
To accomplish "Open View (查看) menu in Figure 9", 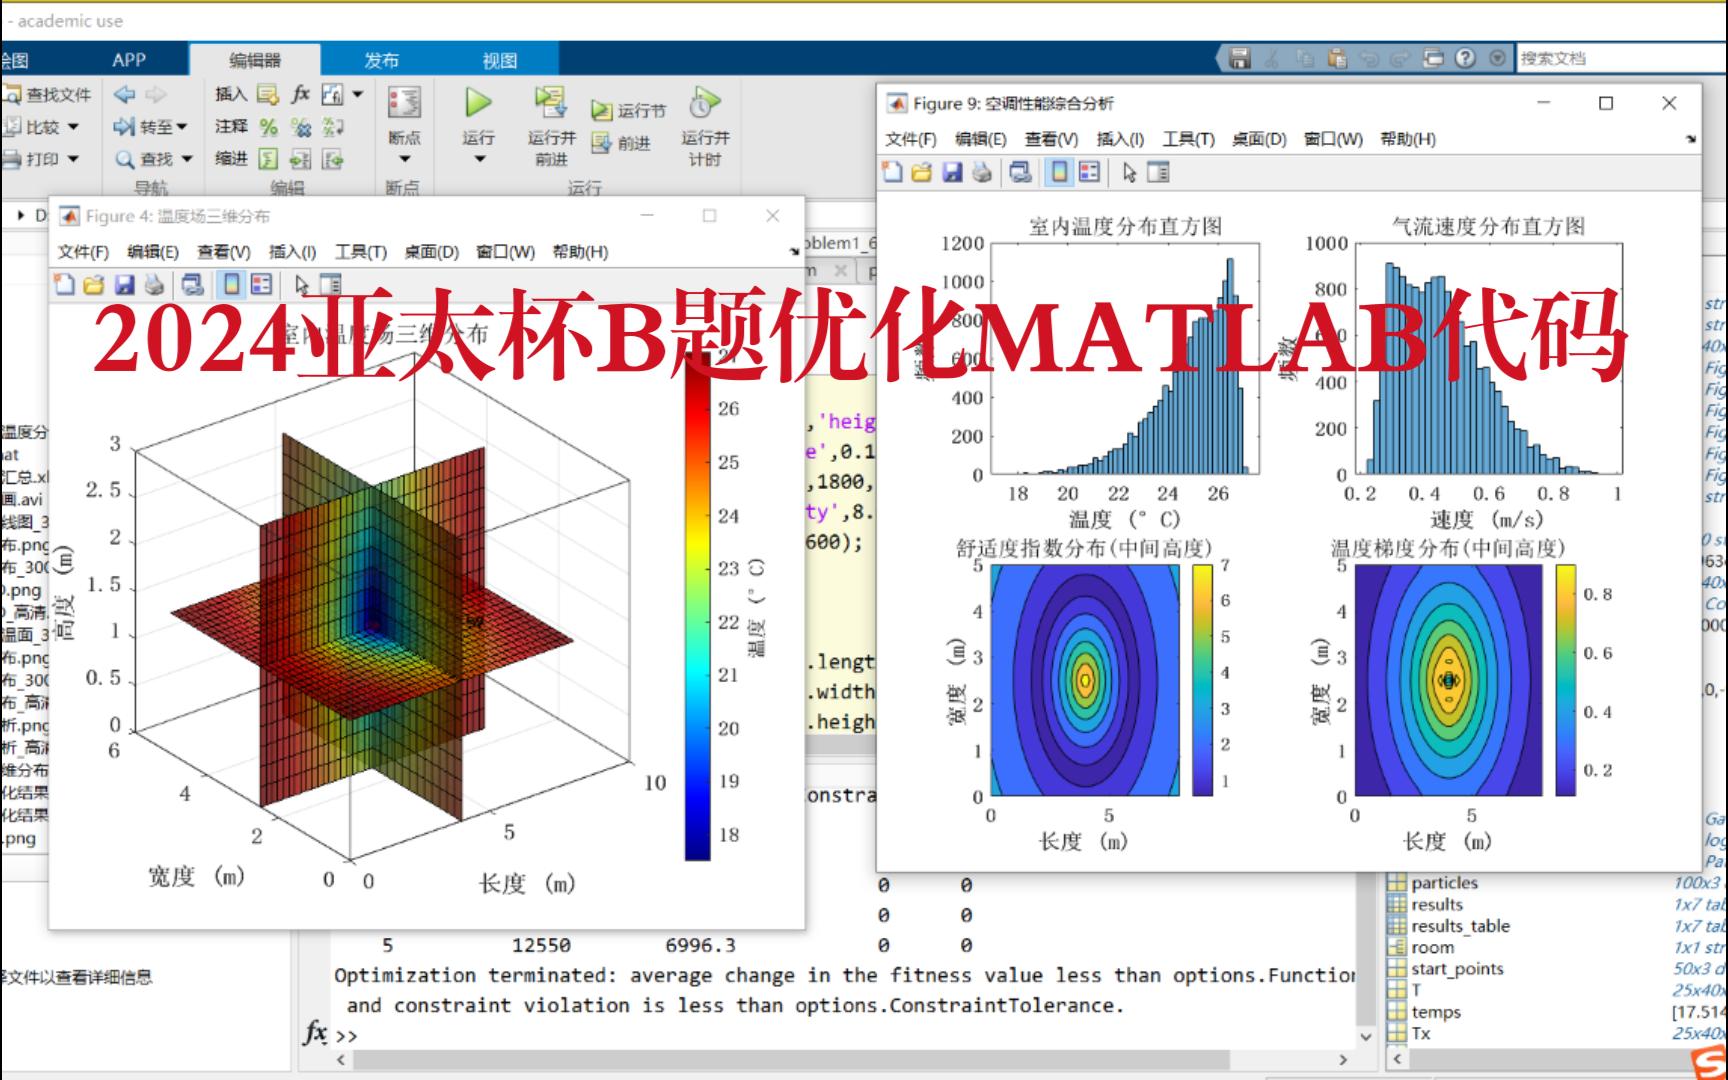I will 1051,139.
